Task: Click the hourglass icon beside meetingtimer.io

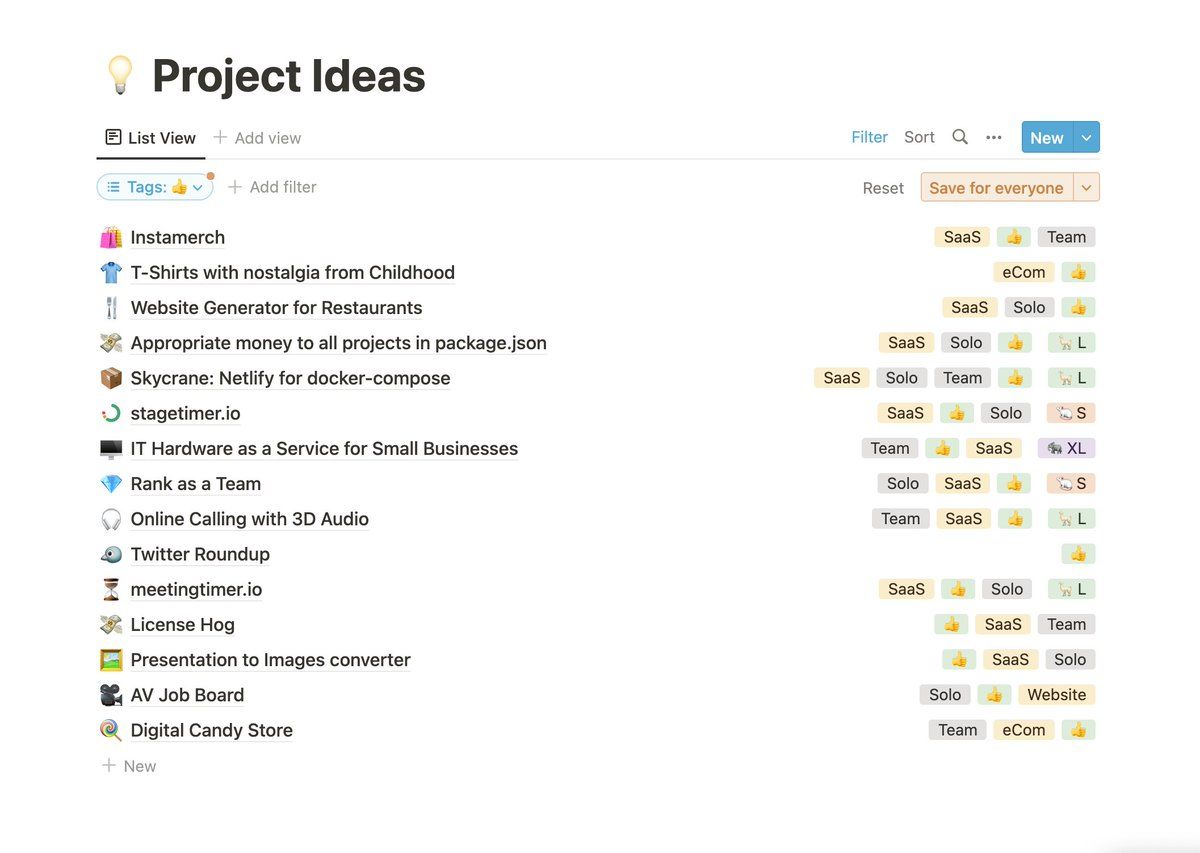Action: click(111, 589)
